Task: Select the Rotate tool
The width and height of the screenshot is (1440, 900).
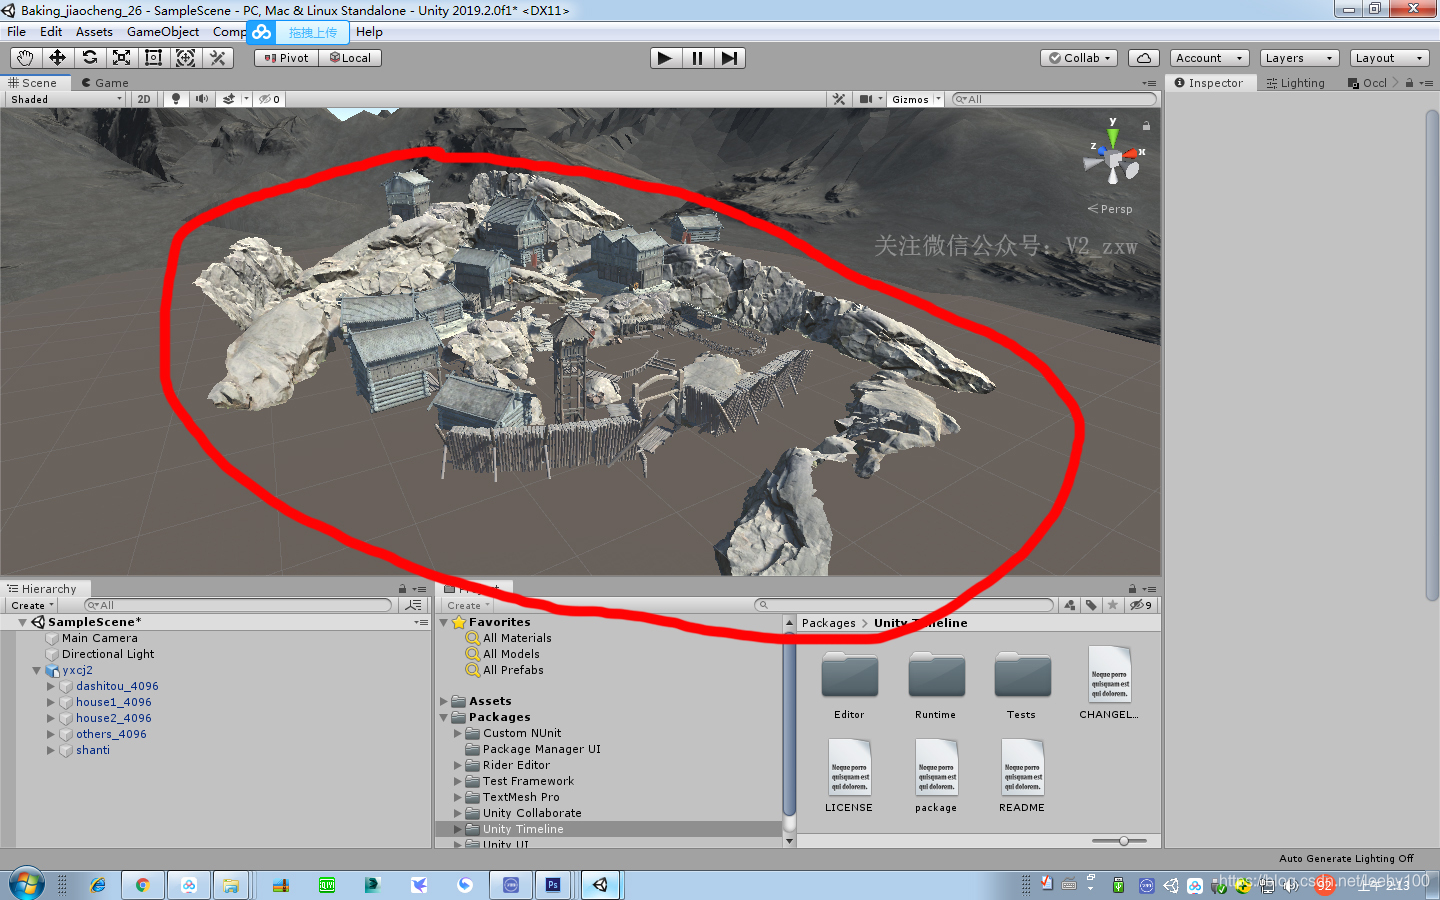Action: [89, 58]
